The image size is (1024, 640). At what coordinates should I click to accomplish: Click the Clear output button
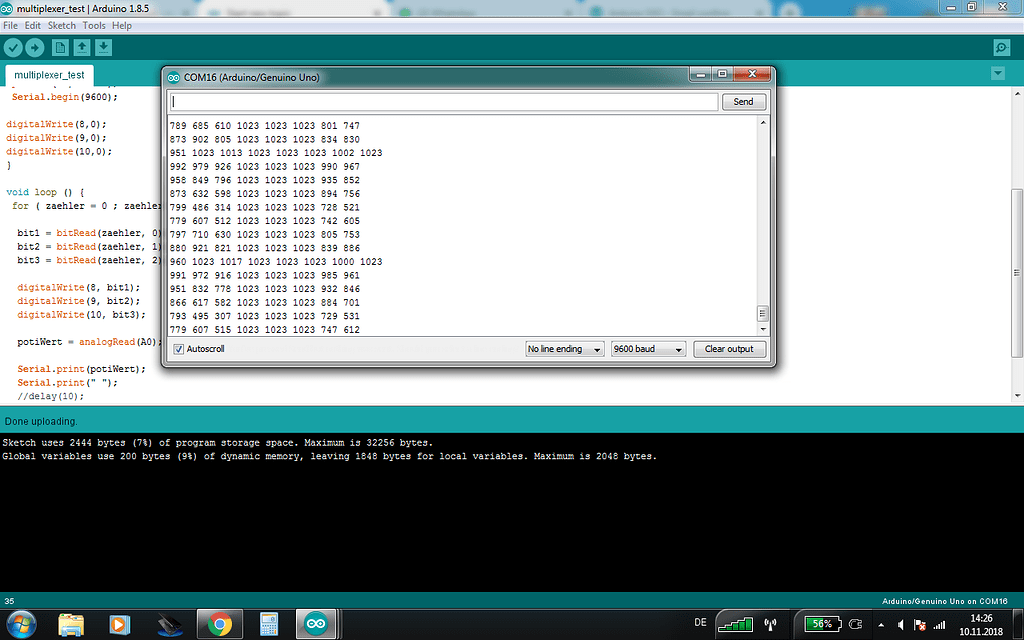point(729,349)
